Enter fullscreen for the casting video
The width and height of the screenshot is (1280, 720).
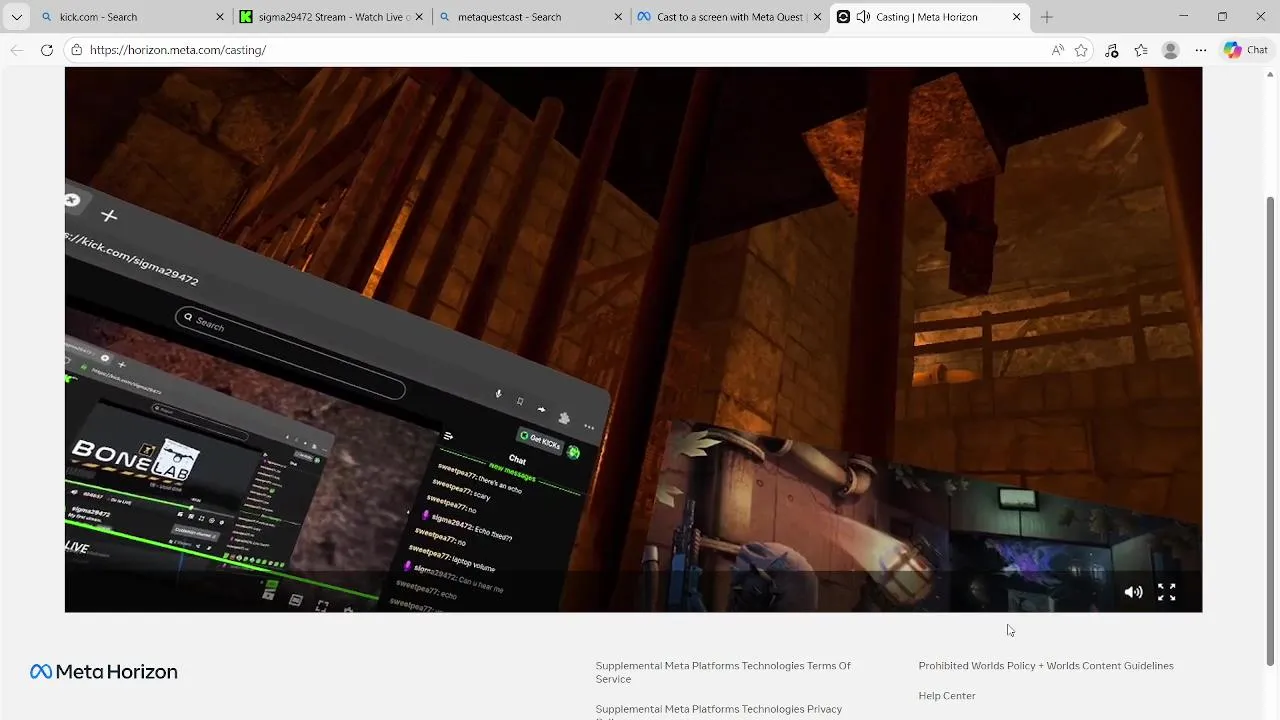coord(1167,592)
